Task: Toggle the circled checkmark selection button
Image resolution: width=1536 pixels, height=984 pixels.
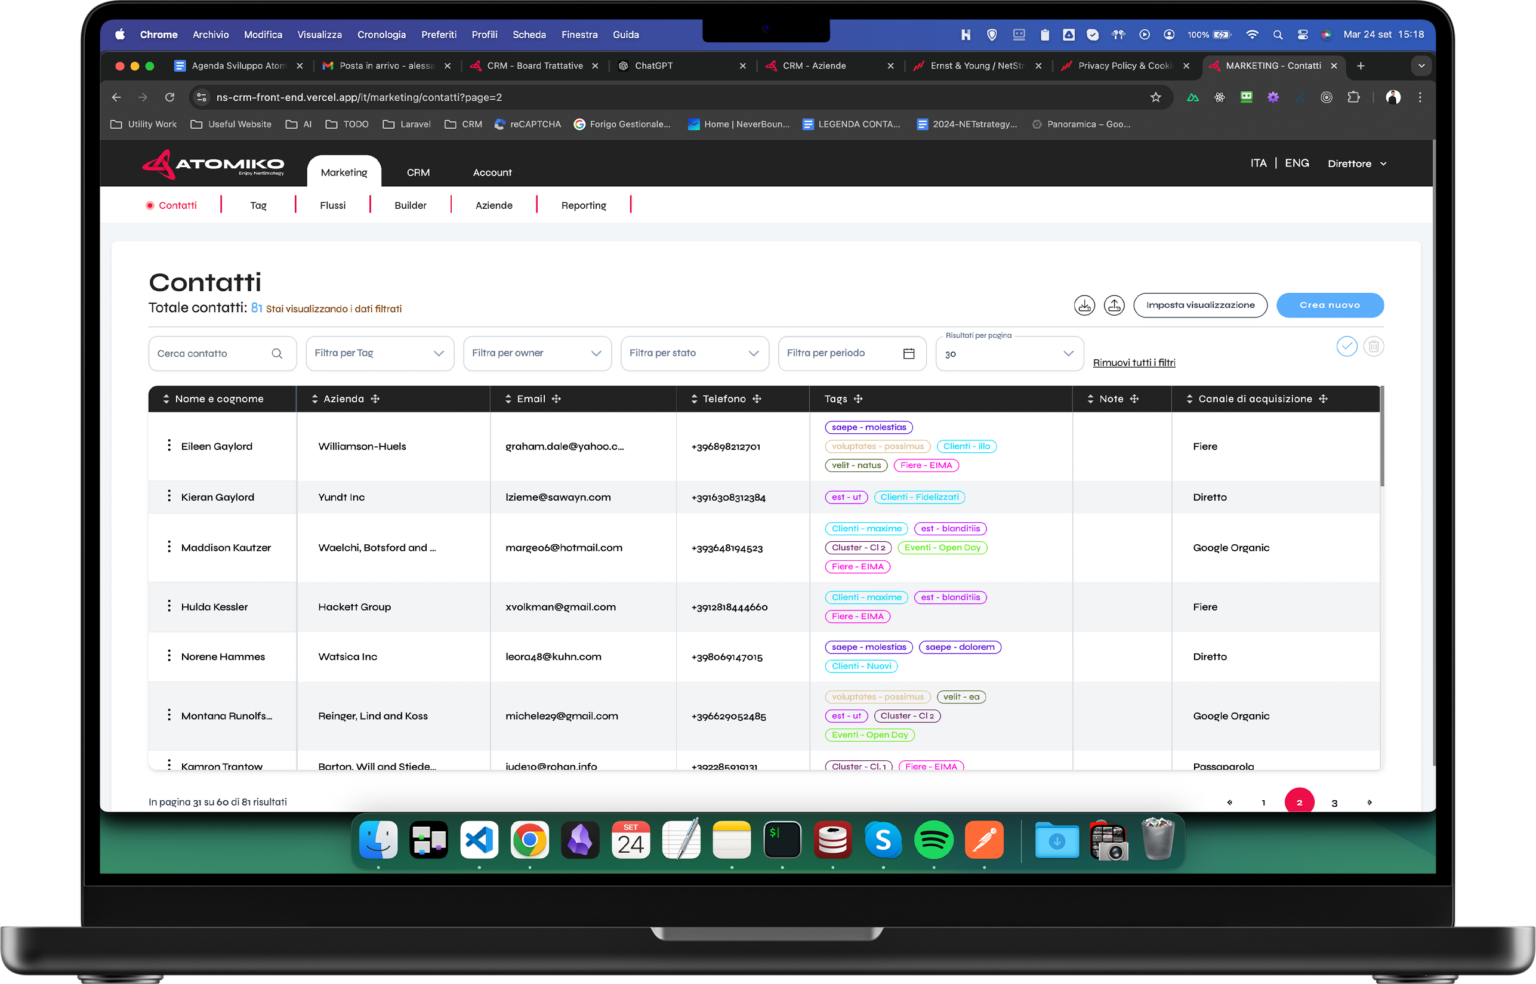Action: tap(1347, 346)
